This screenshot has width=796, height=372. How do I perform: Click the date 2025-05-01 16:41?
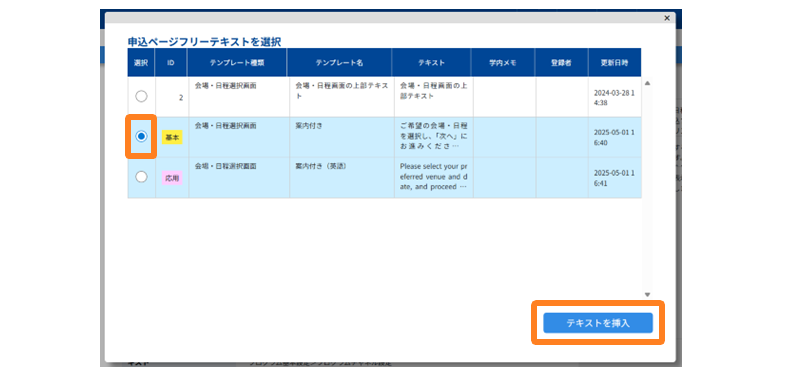[x=614, y=177]
